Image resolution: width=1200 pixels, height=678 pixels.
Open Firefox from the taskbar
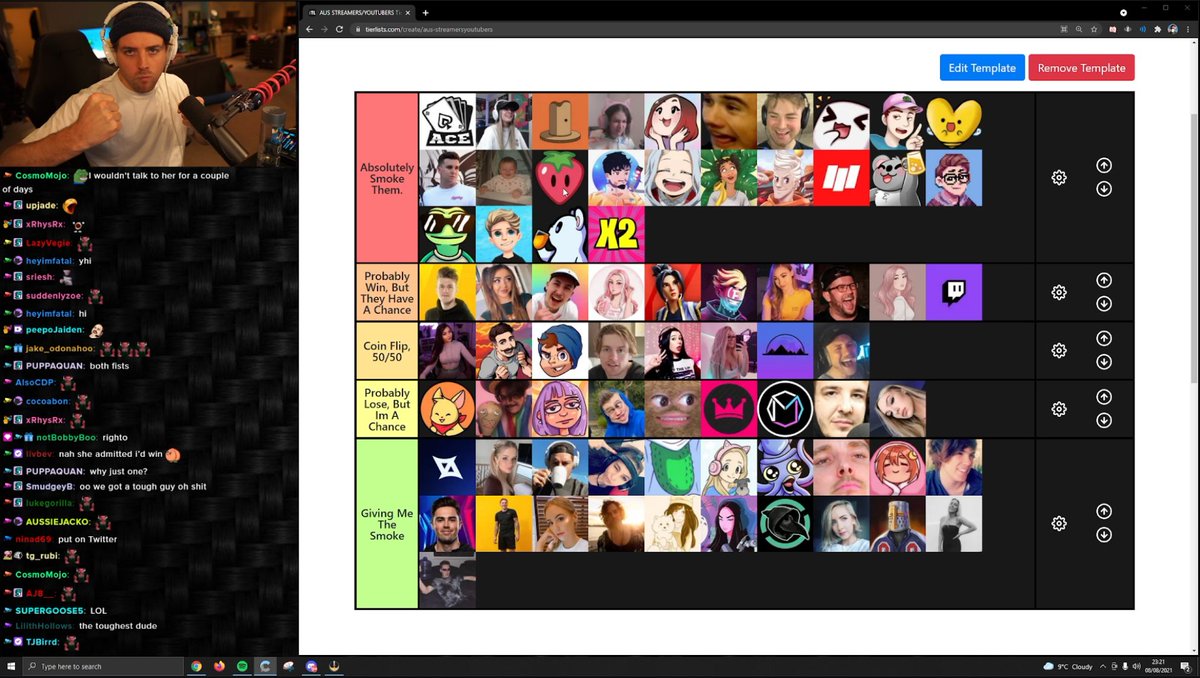pyautogui.click(x=219, y=666)
